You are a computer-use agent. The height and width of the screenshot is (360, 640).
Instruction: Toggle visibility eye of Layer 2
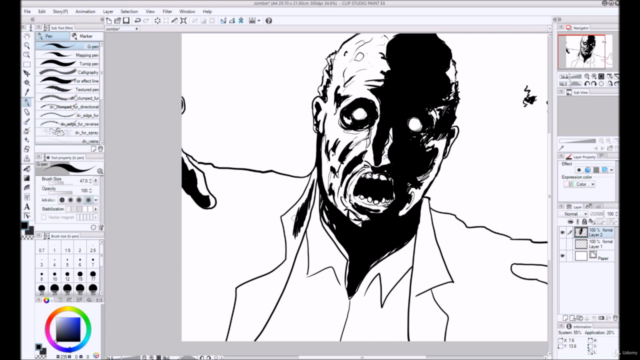coord(562,232)
